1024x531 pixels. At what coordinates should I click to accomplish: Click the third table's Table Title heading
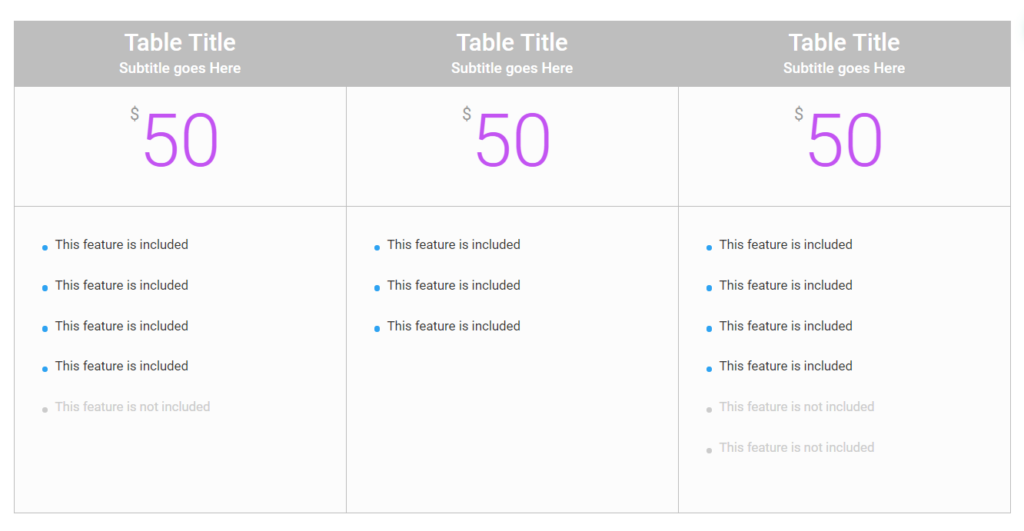click(x=844, y=43)
